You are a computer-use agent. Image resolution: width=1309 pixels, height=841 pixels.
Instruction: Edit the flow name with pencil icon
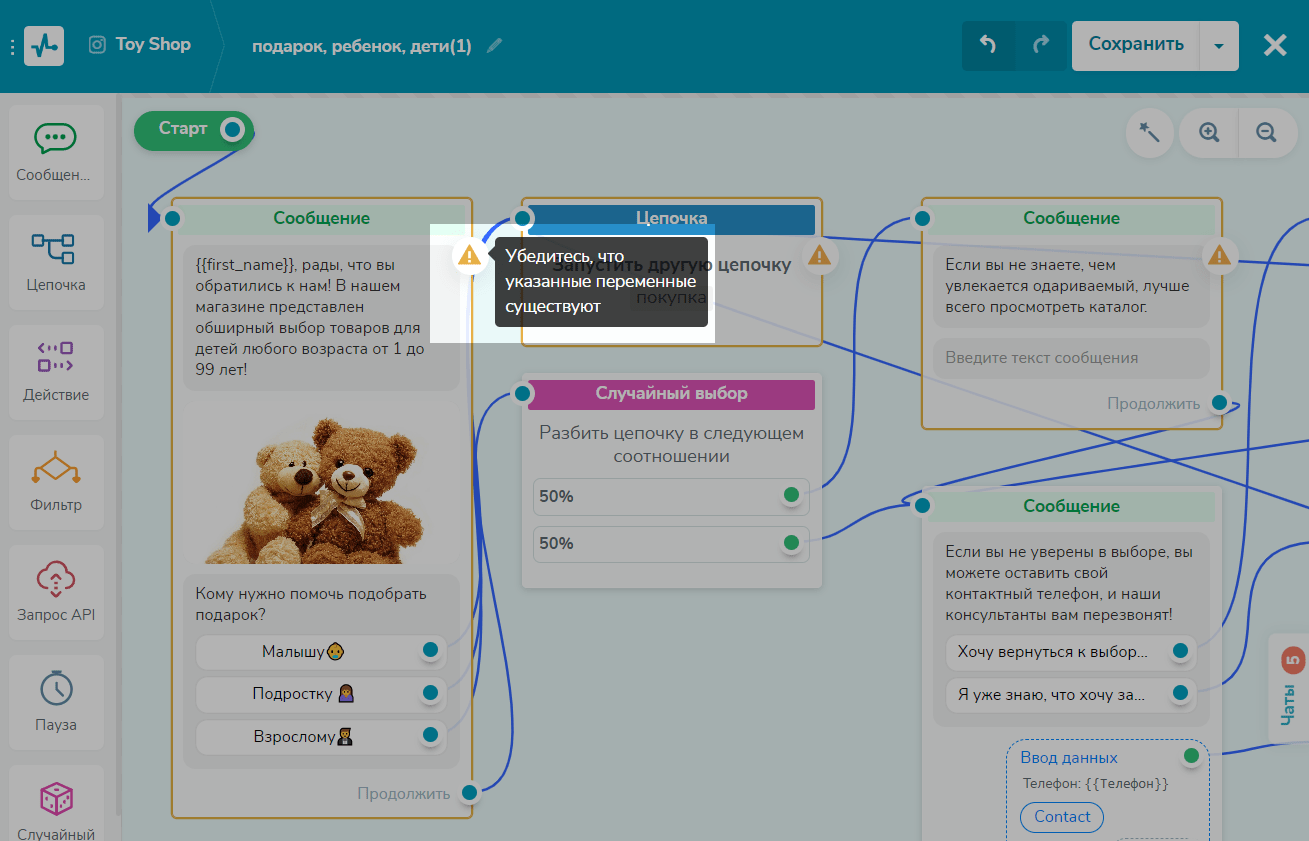[494, 46]
